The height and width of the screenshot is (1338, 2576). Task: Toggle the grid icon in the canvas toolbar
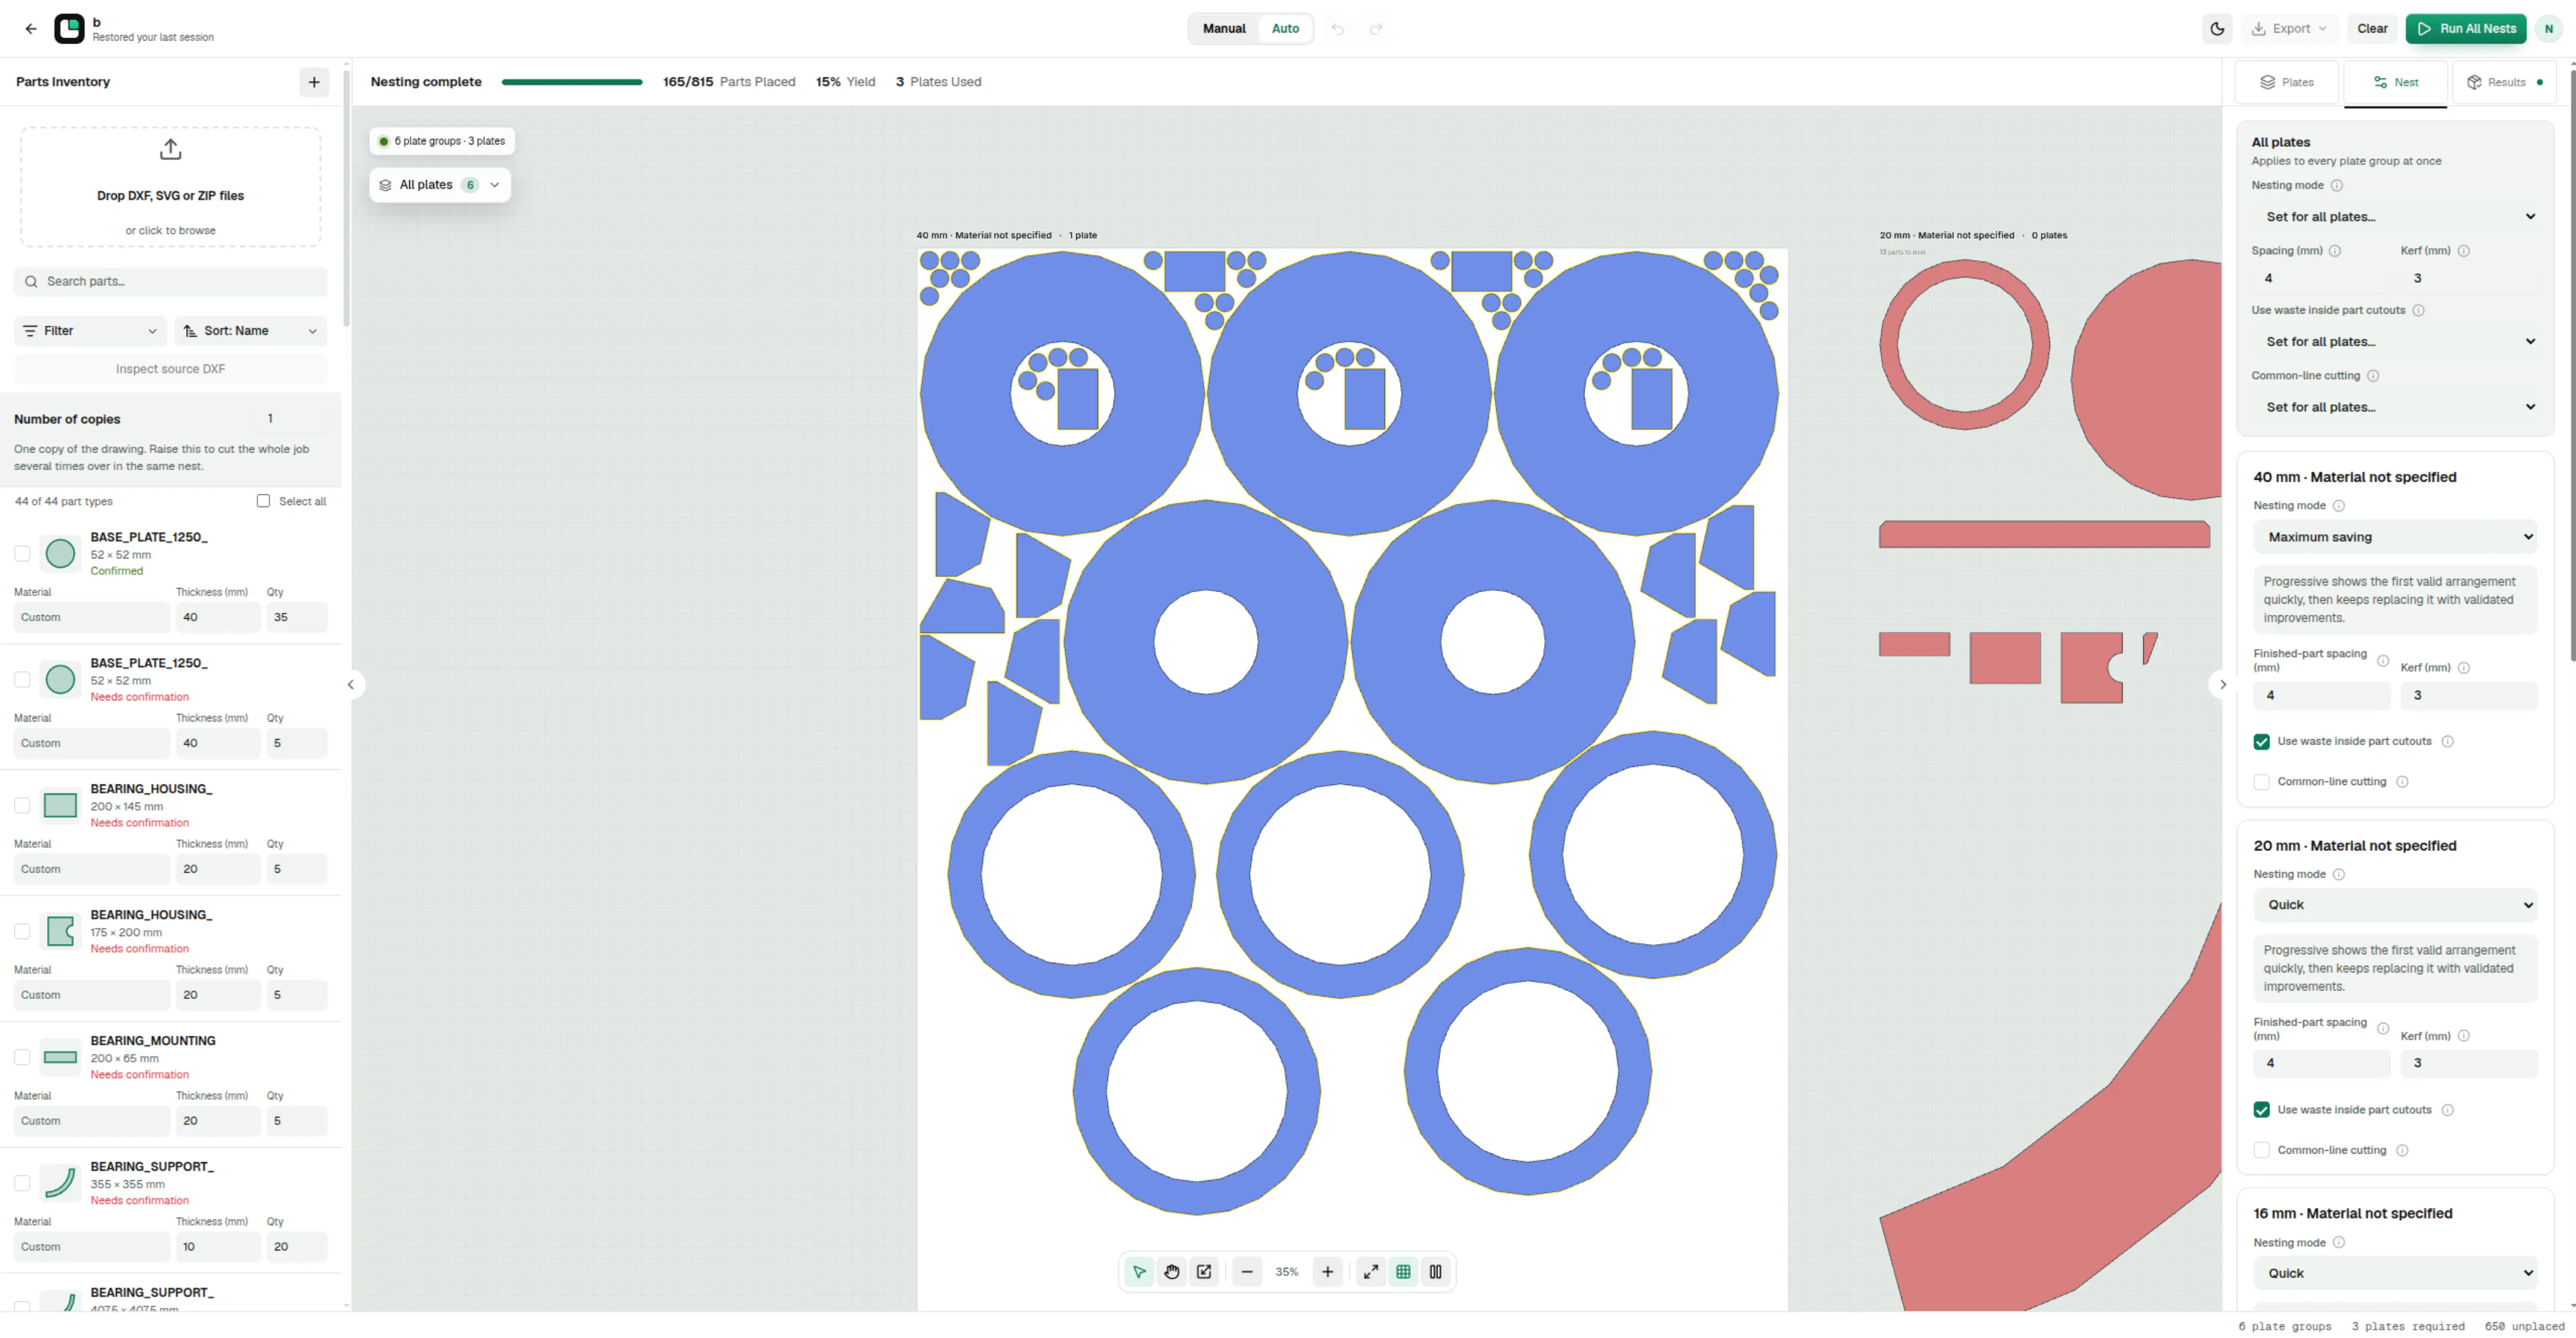[1403, 1272]
